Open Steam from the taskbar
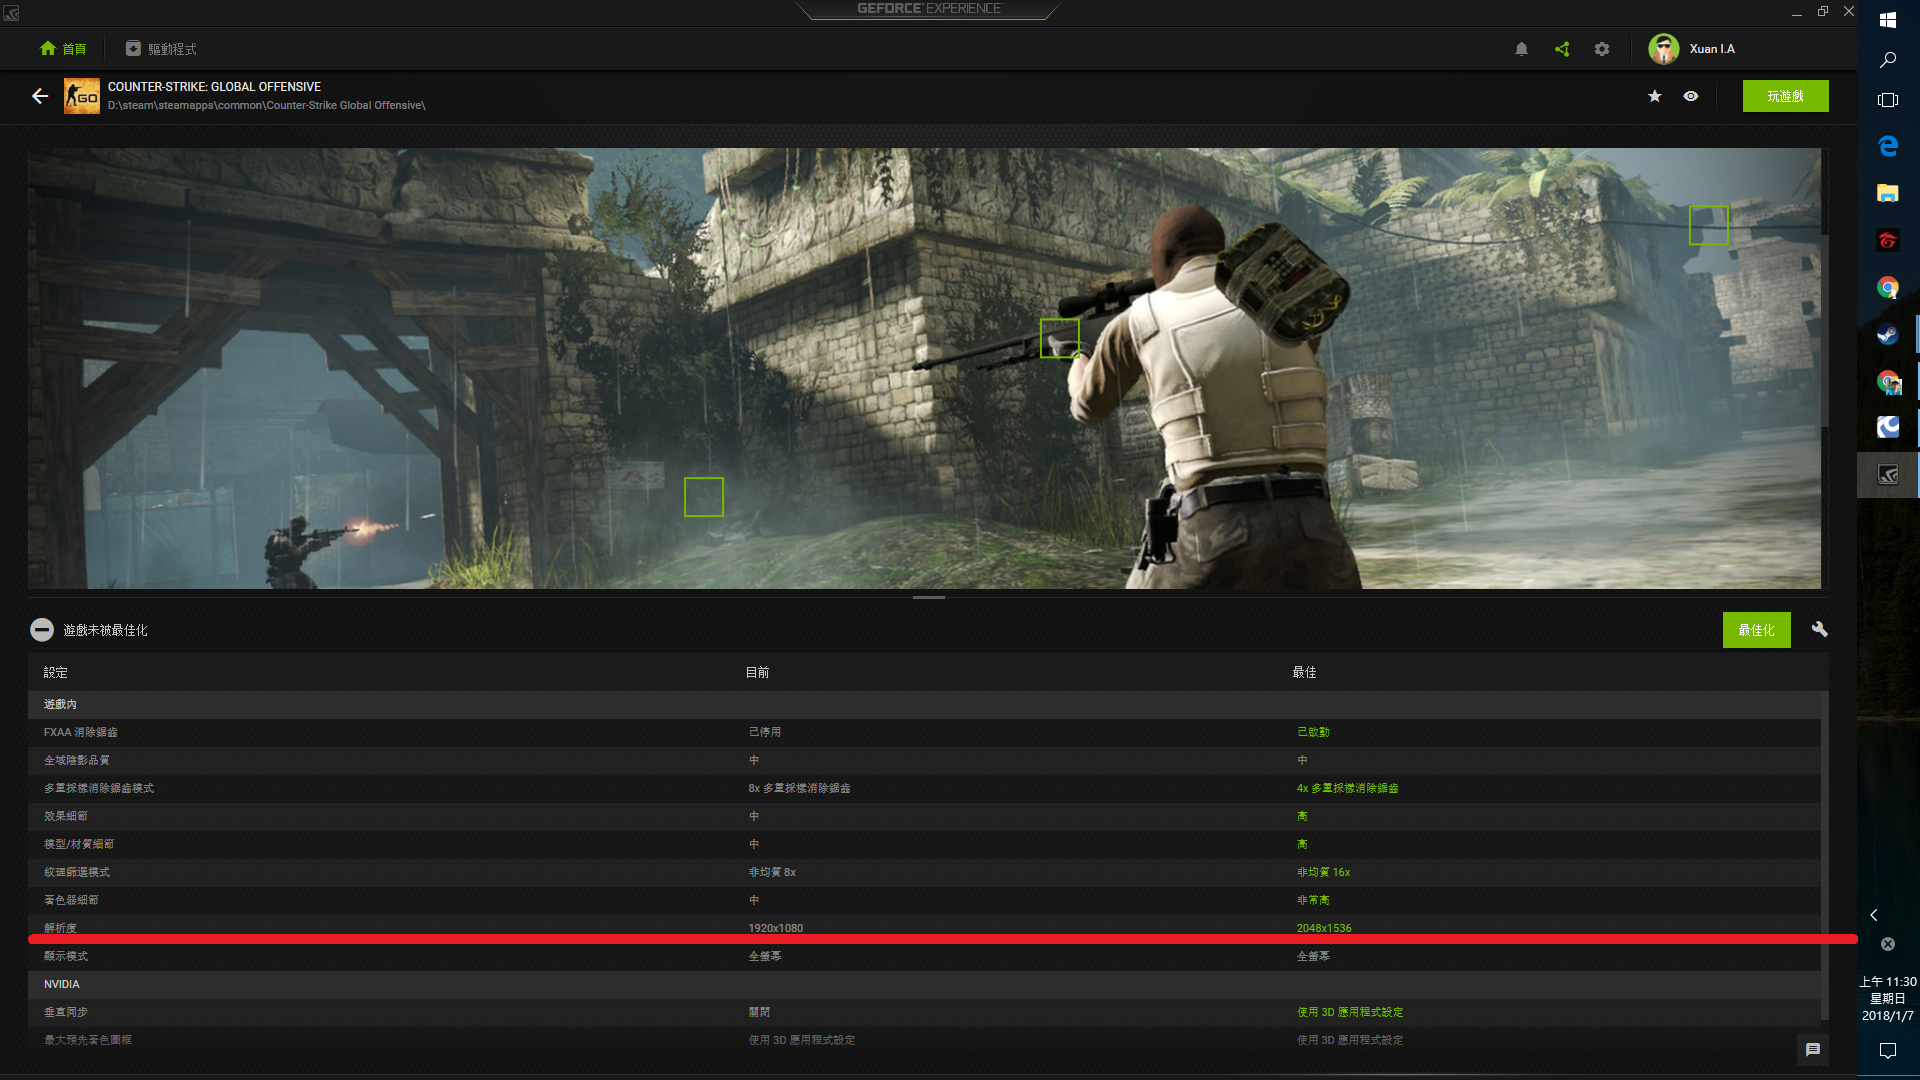Image resolution: width=1920 pixels, height=1080 pixels. (1888, 334)
